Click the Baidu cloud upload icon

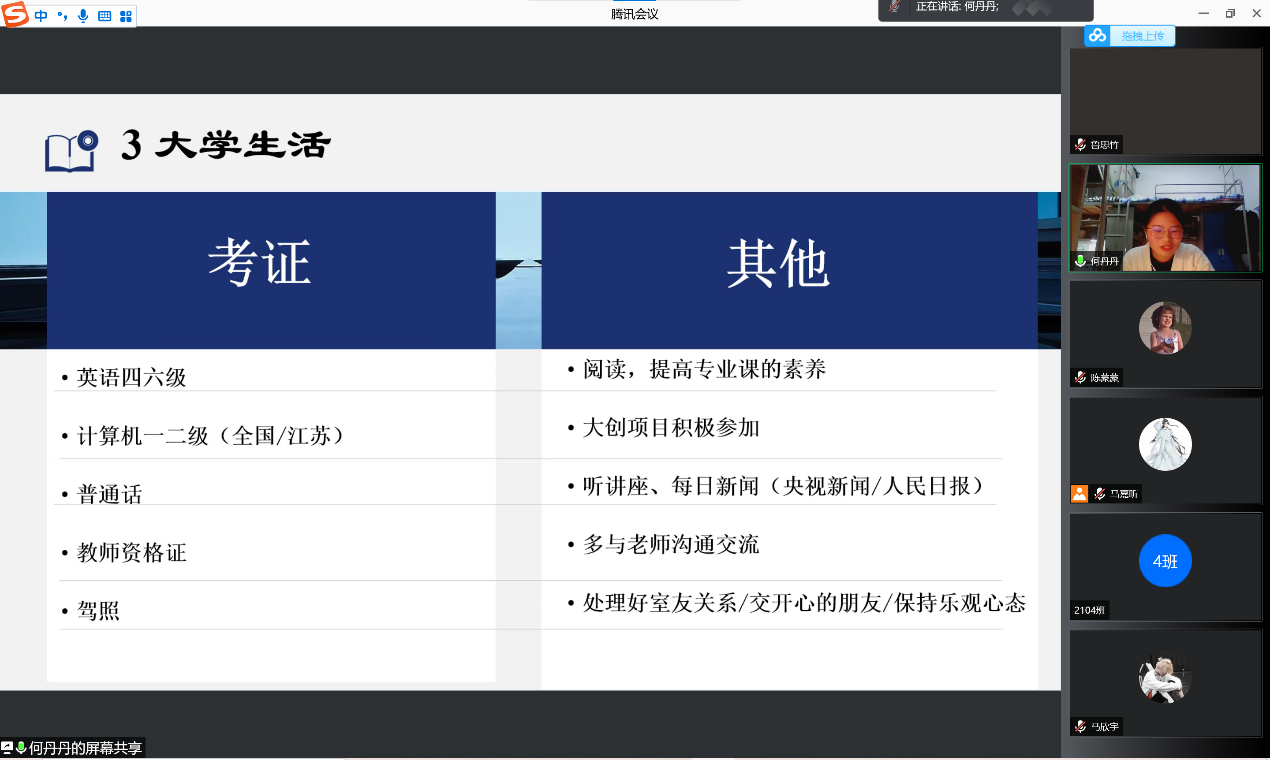[x=1098, y=36]
